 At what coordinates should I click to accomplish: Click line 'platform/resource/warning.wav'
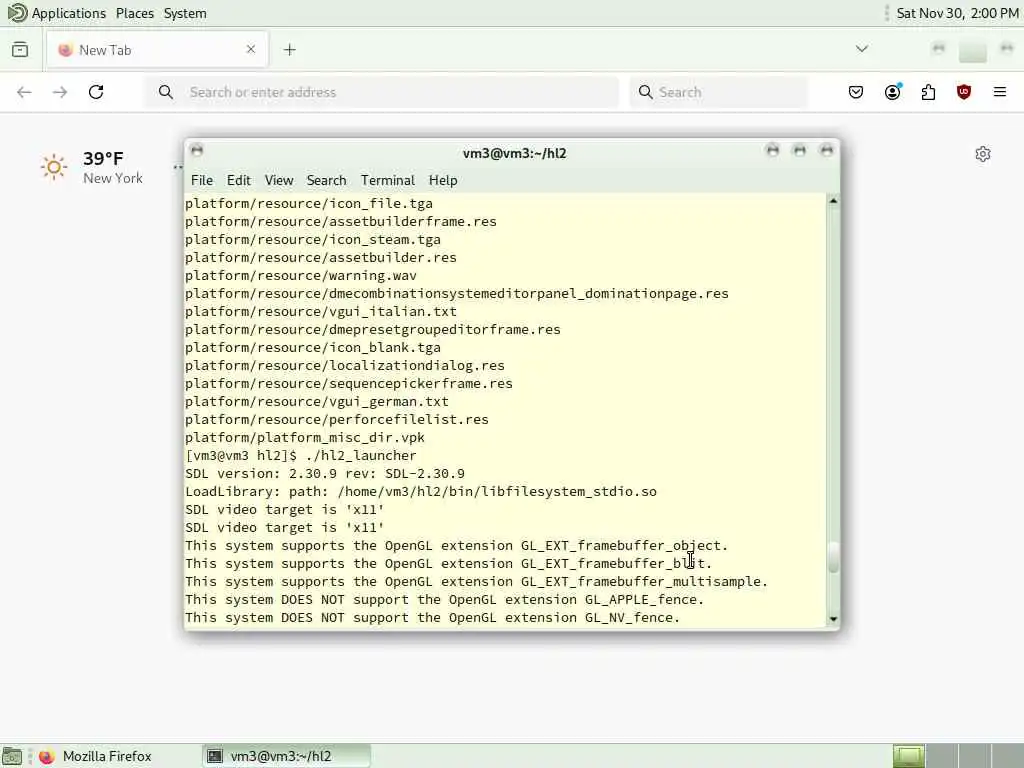(300, 276)
